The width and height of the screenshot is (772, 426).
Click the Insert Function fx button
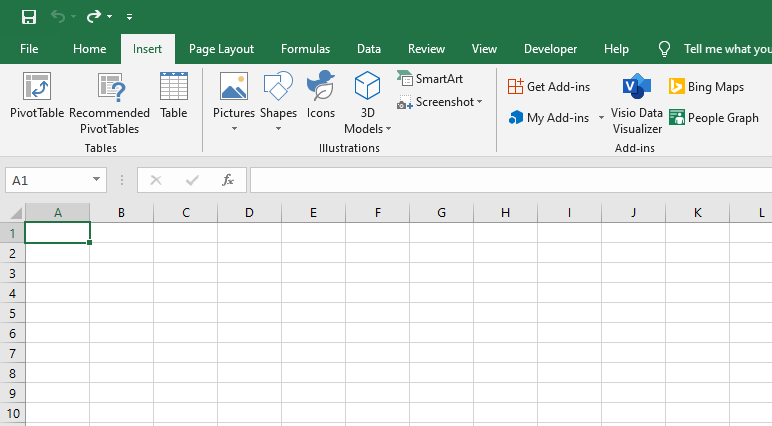[x=228, y=180]
